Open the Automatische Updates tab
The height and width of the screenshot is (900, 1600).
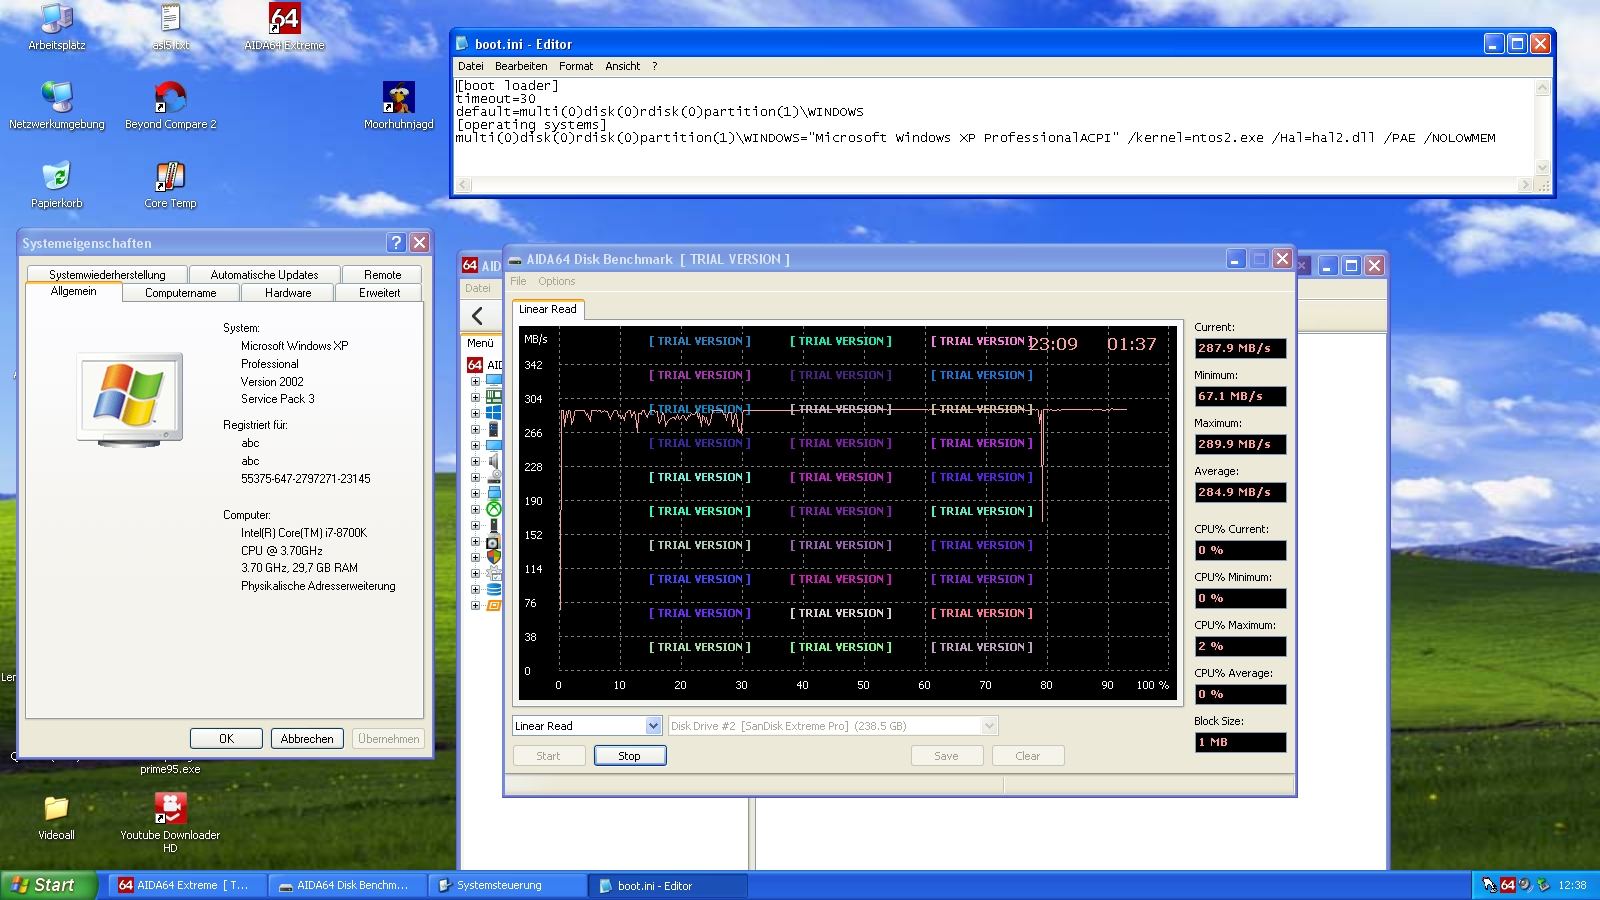click(265, 275)
